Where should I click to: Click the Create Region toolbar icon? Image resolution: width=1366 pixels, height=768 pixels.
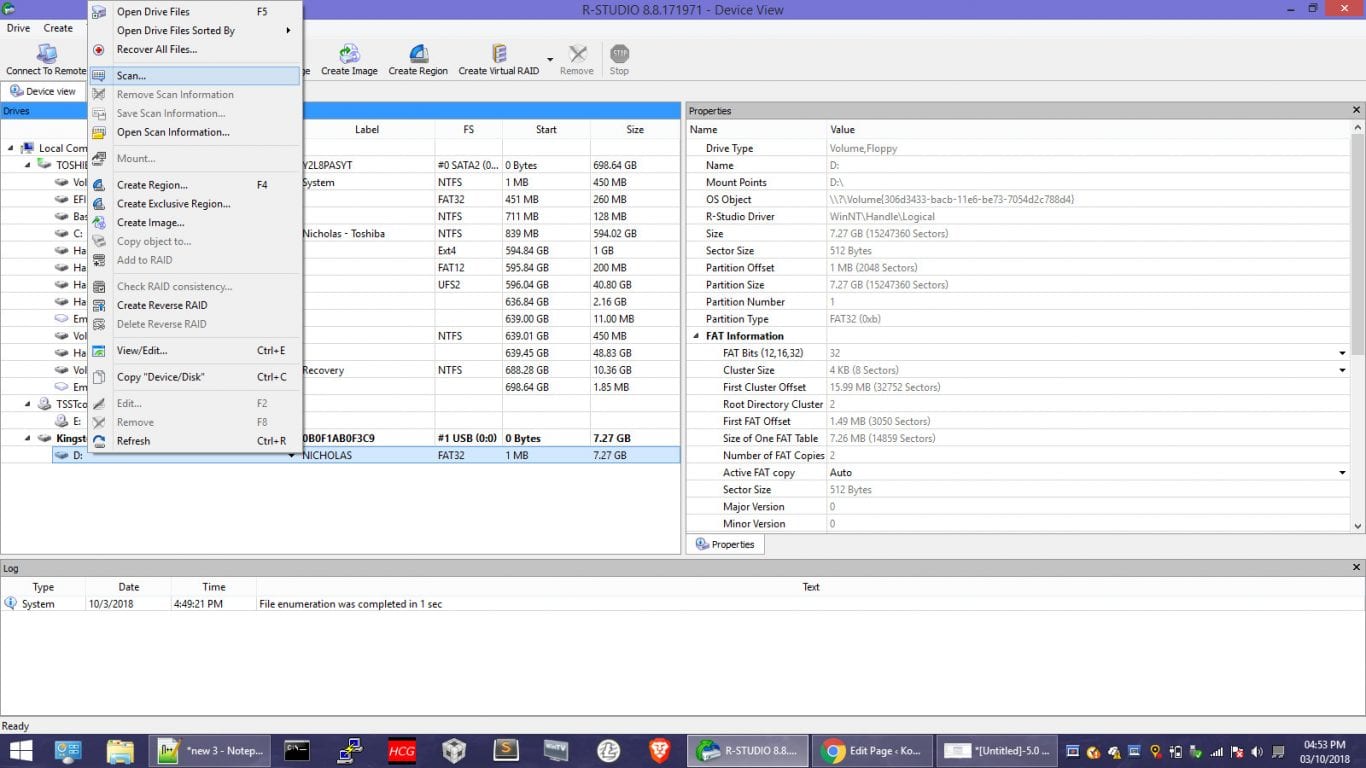tap(418, 54)
